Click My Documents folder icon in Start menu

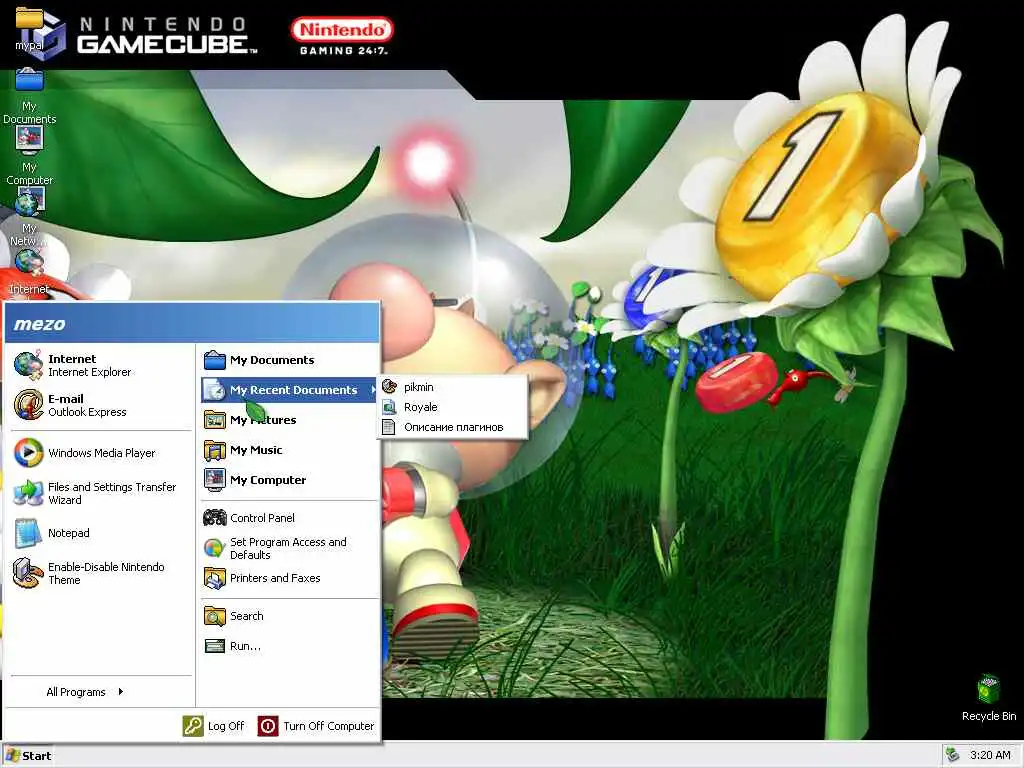tap(214, 360)
